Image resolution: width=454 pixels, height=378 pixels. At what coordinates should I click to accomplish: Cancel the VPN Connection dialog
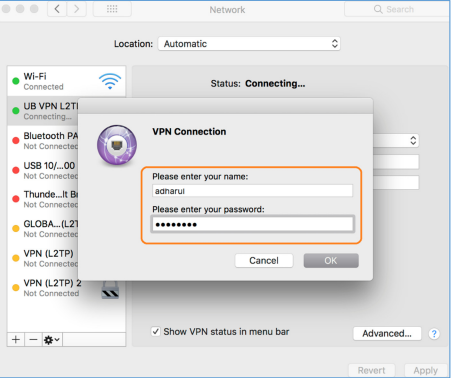(264, 261)
